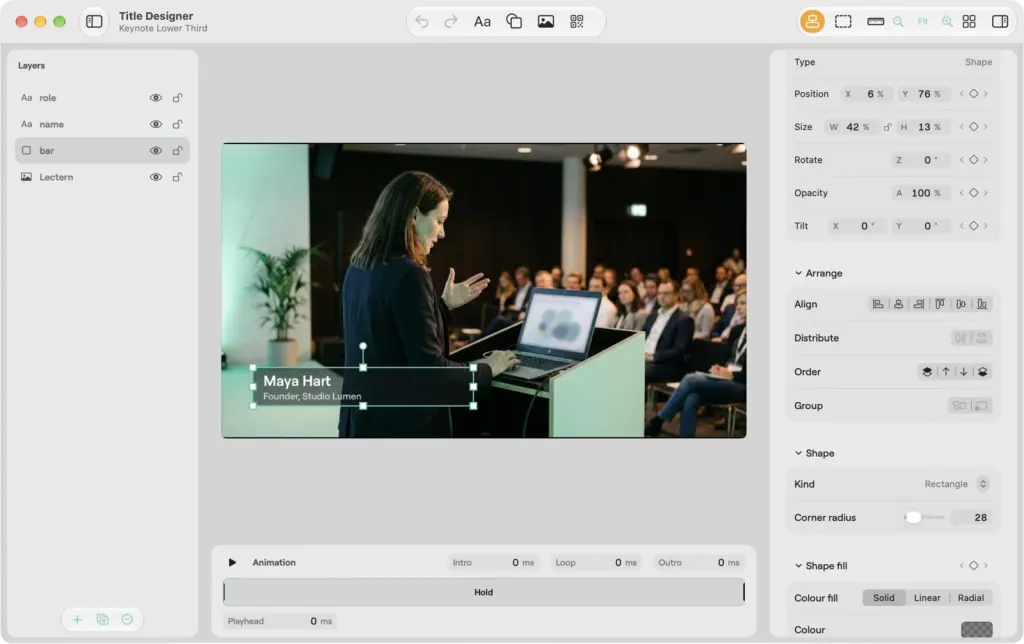The height and width of the screenshot is (644, 1024).
Task: Toggle the orange snapping alignment button
Action: pos(812,22)
